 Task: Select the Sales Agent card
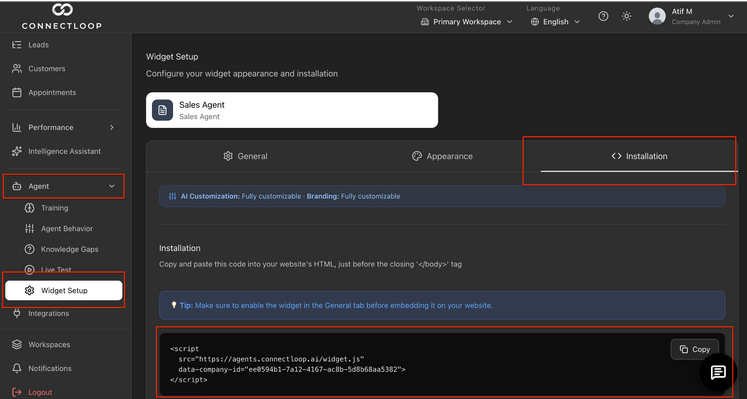(x=292, y=110)
